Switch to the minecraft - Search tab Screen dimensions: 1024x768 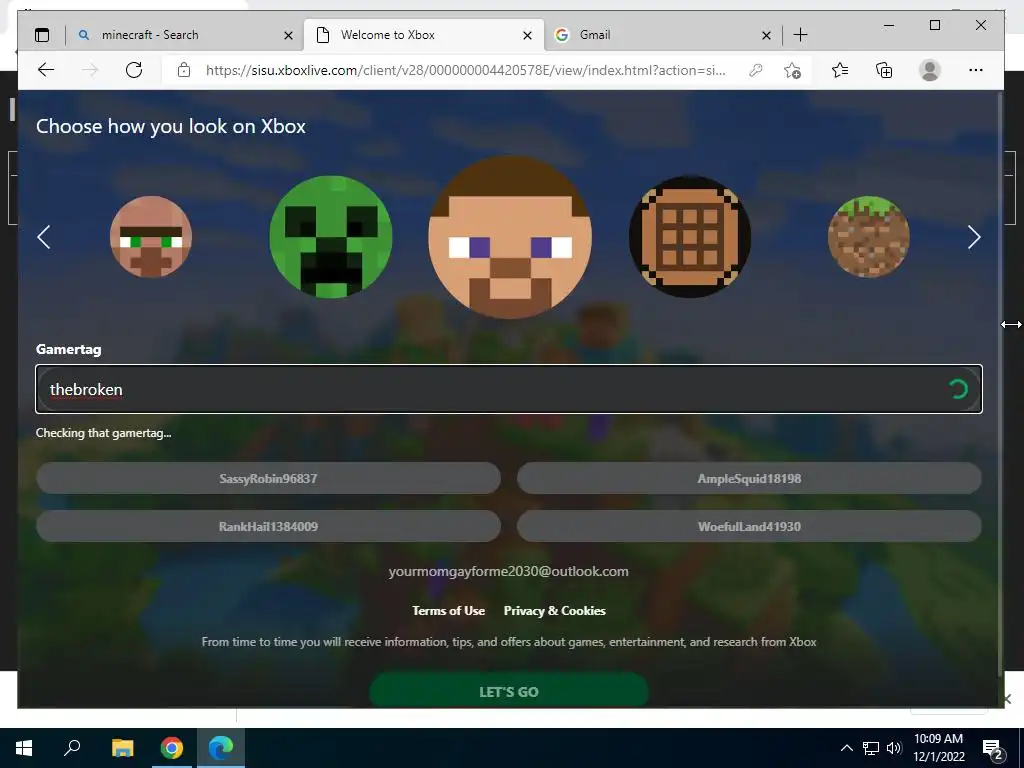click(184, 35)
